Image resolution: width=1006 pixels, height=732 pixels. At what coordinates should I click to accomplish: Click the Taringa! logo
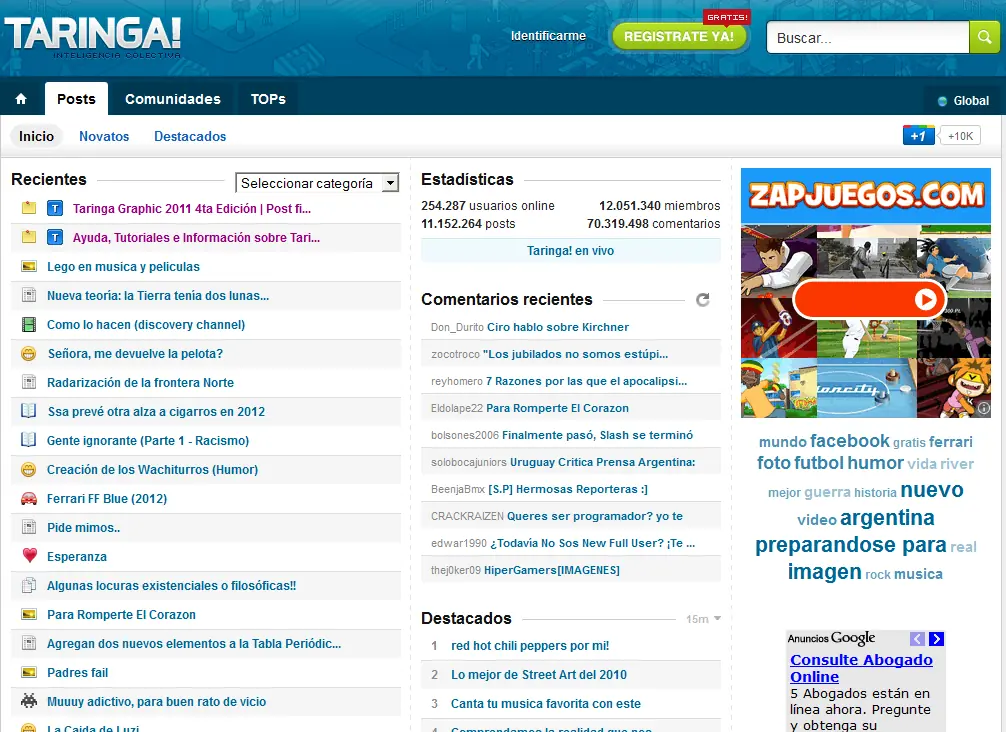point(93,37)
